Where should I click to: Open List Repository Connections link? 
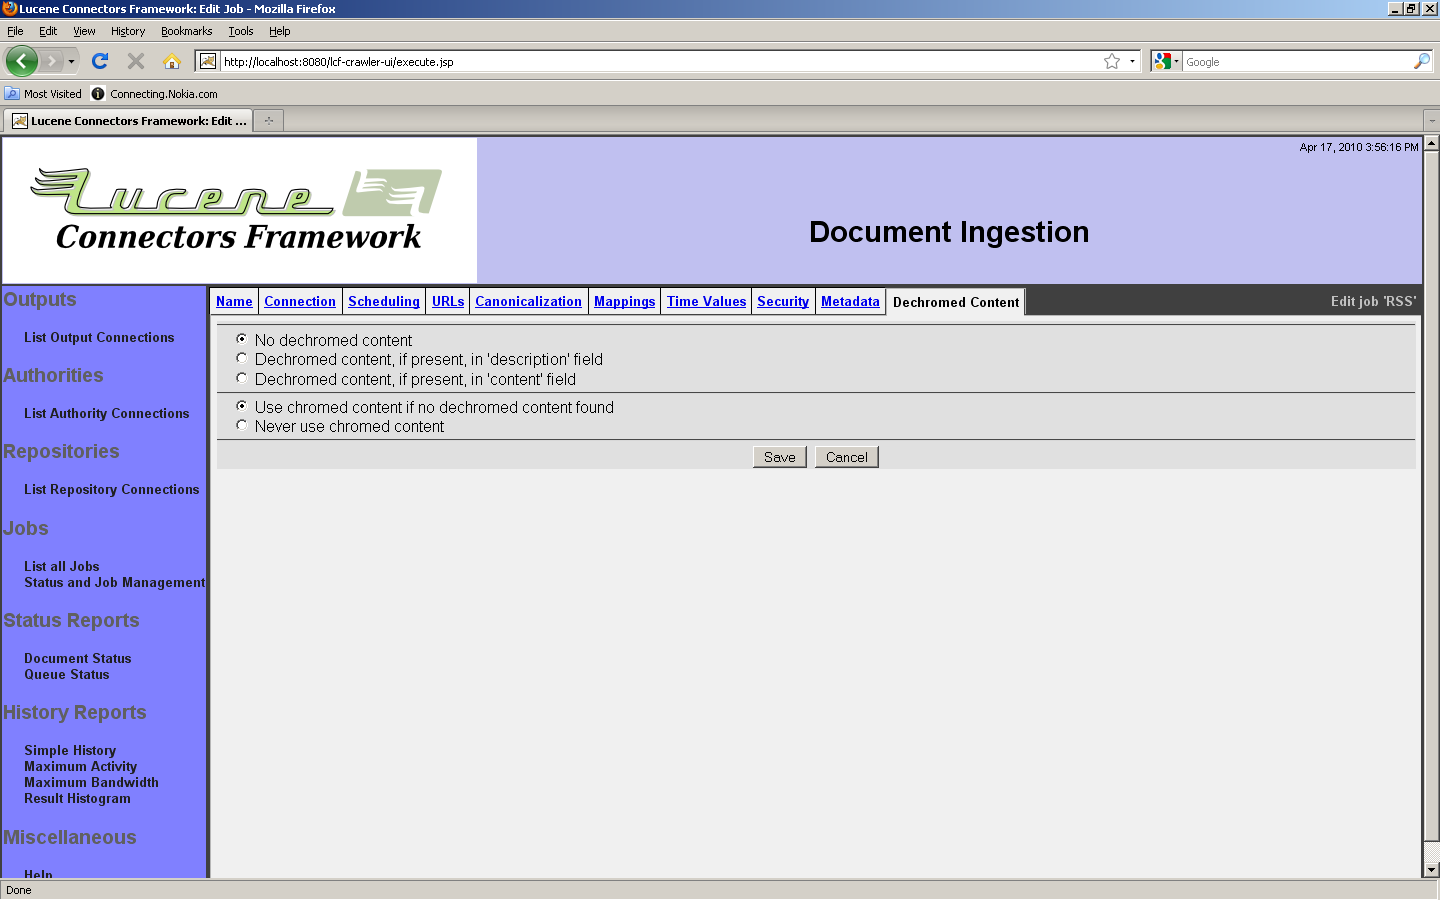coord(111,489)
